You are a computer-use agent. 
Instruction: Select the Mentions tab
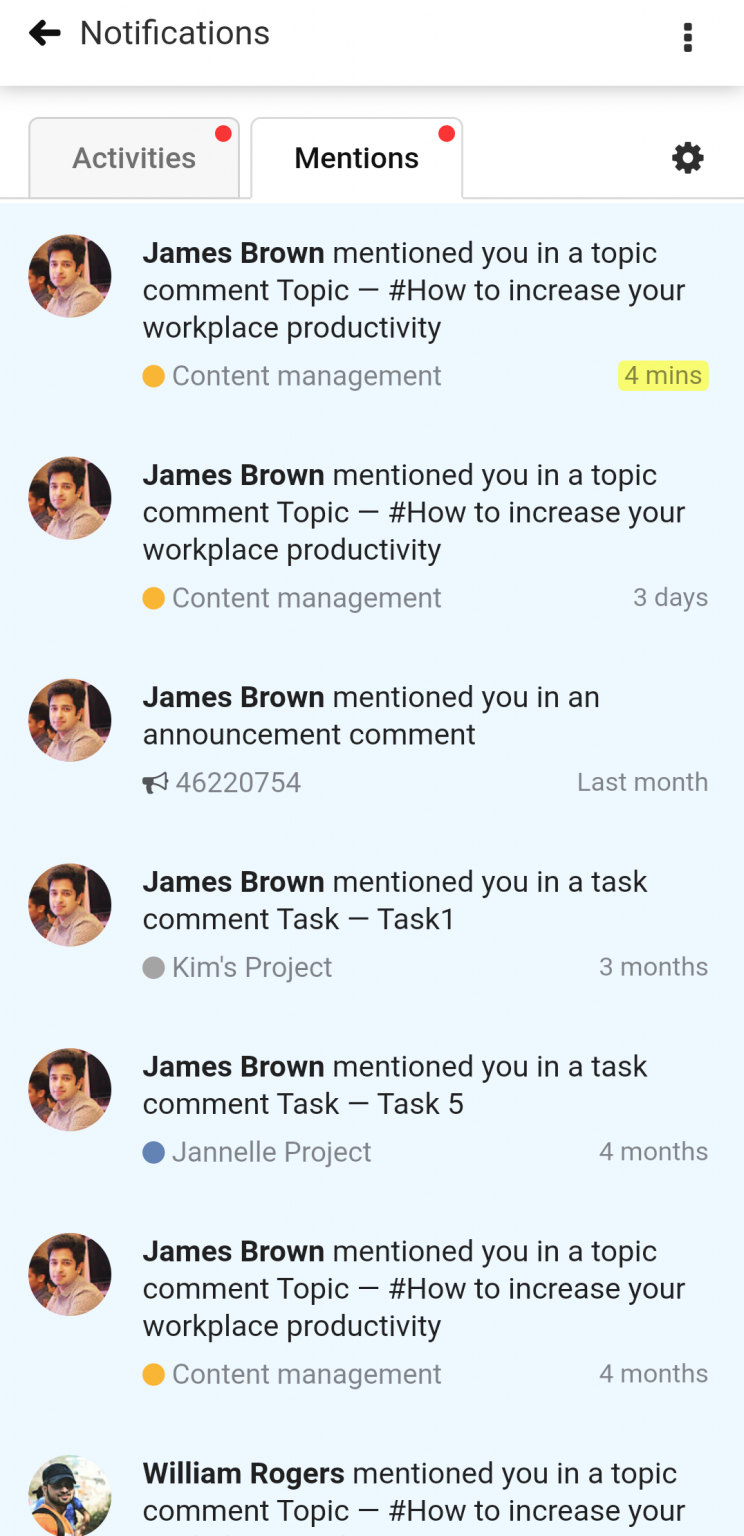coord(356,157)
